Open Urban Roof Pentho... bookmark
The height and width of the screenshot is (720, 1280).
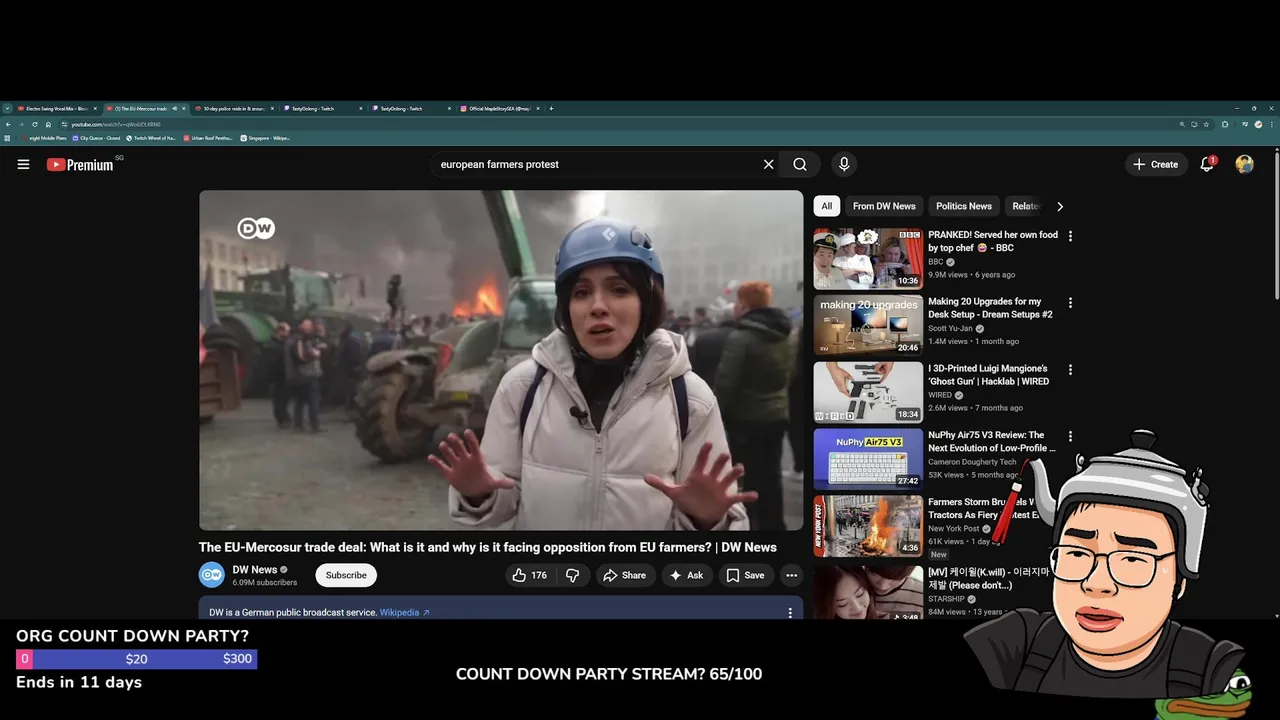(x=207, y=138)
